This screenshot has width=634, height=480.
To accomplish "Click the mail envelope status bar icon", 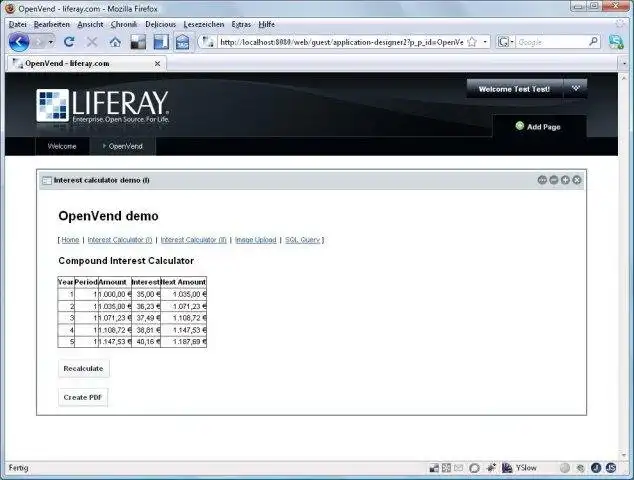I will click(x=458, y=468).
